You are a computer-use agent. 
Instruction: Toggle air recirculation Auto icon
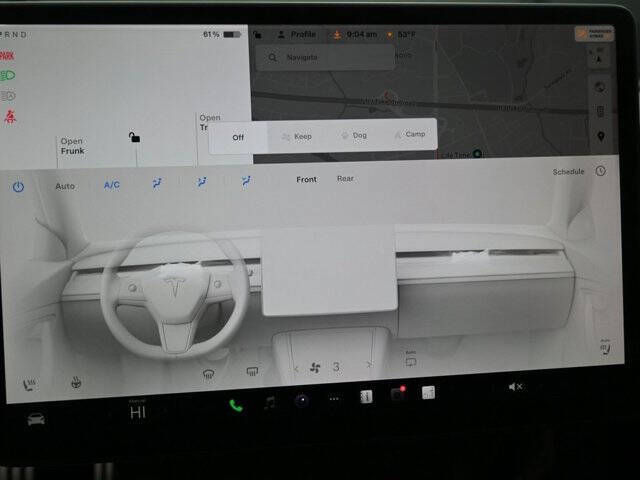click(x=411, y=359)
